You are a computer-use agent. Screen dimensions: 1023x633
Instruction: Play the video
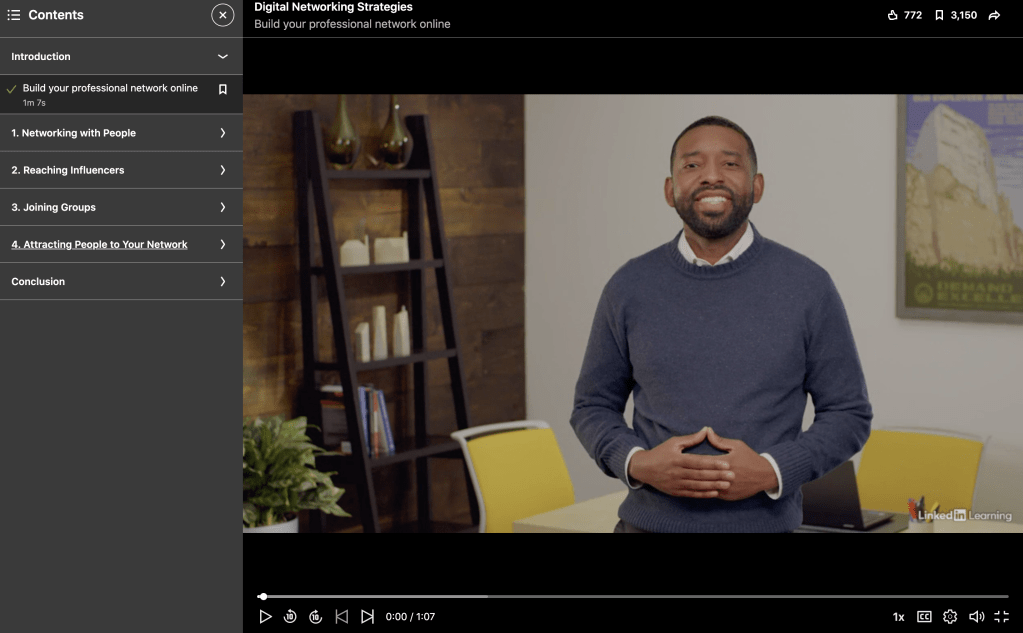[265, 617]
